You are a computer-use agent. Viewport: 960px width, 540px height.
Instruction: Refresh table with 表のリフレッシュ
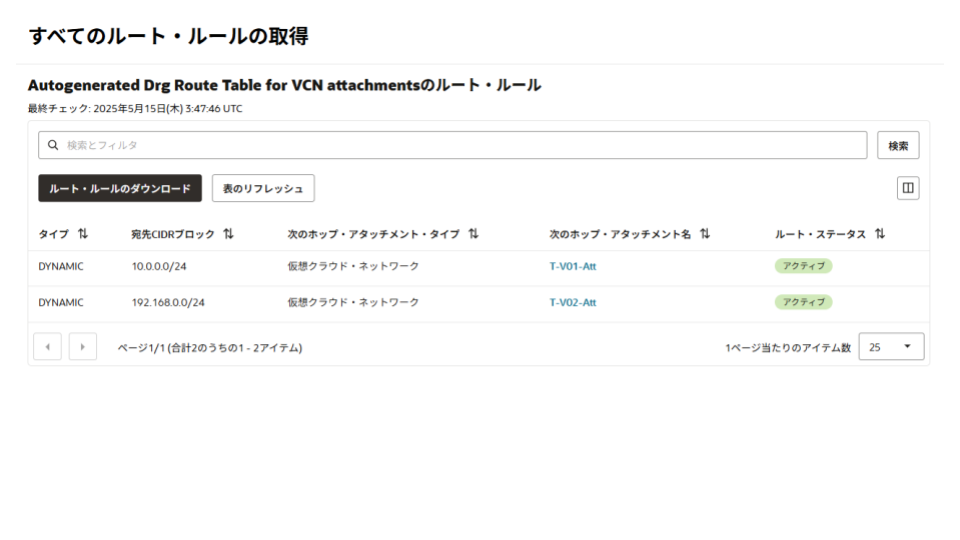263,188
